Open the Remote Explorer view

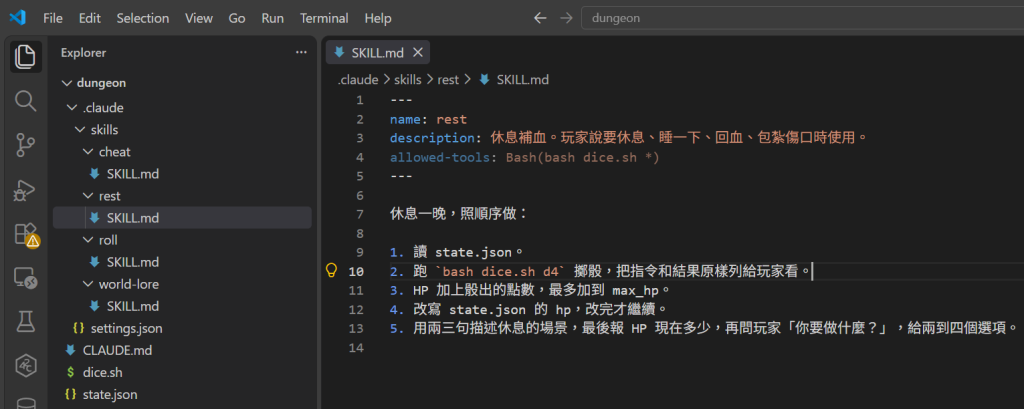(x=25, y=278)
